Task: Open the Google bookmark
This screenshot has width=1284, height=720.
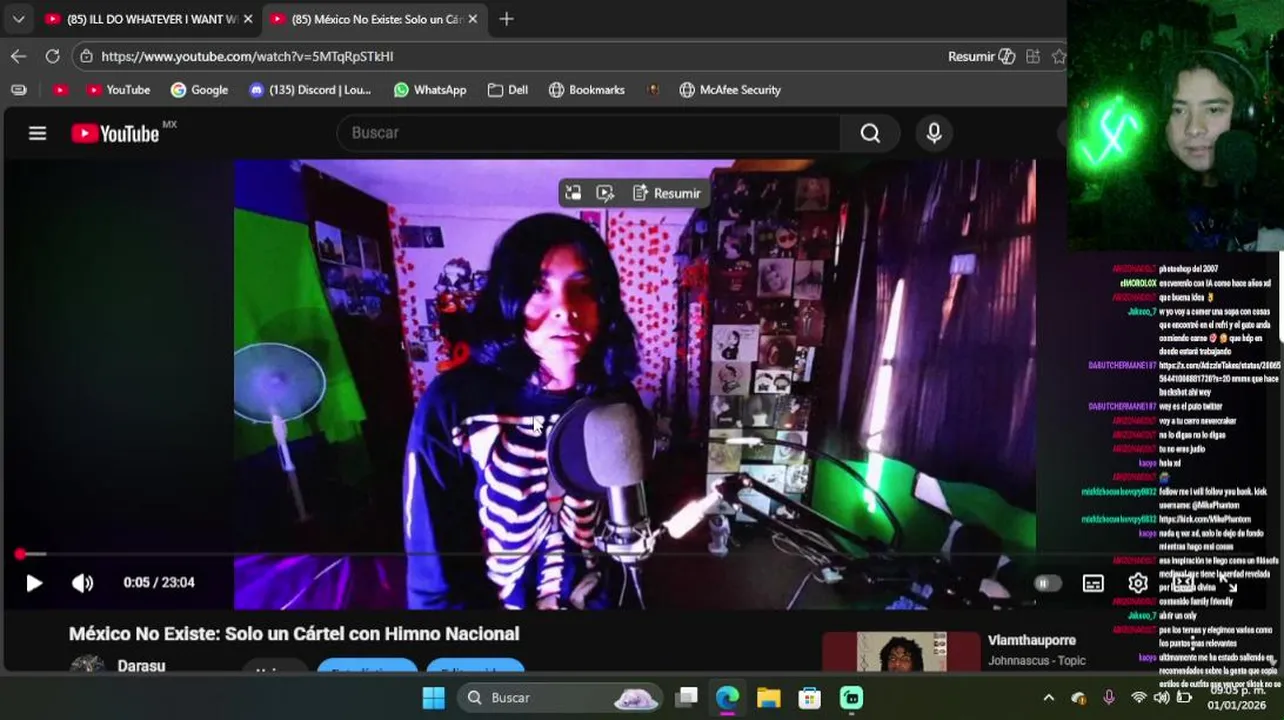Action: point(199,90)
